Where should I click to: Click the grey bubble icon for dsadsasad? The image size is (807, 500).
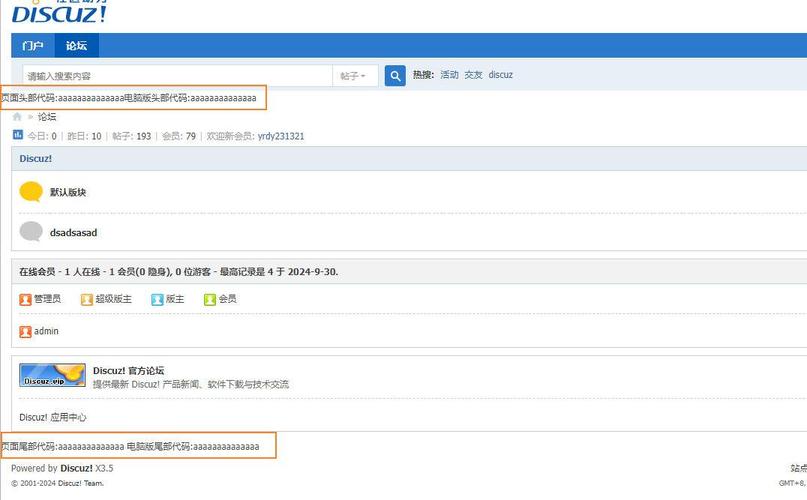point(31,232)
